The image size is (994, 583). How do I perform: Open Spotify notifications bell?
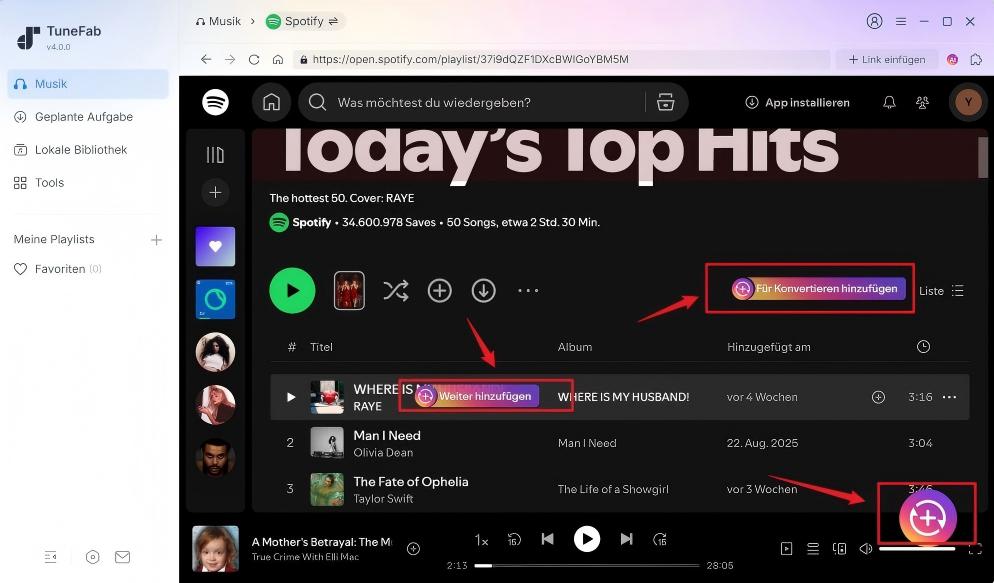pos(888,101)
